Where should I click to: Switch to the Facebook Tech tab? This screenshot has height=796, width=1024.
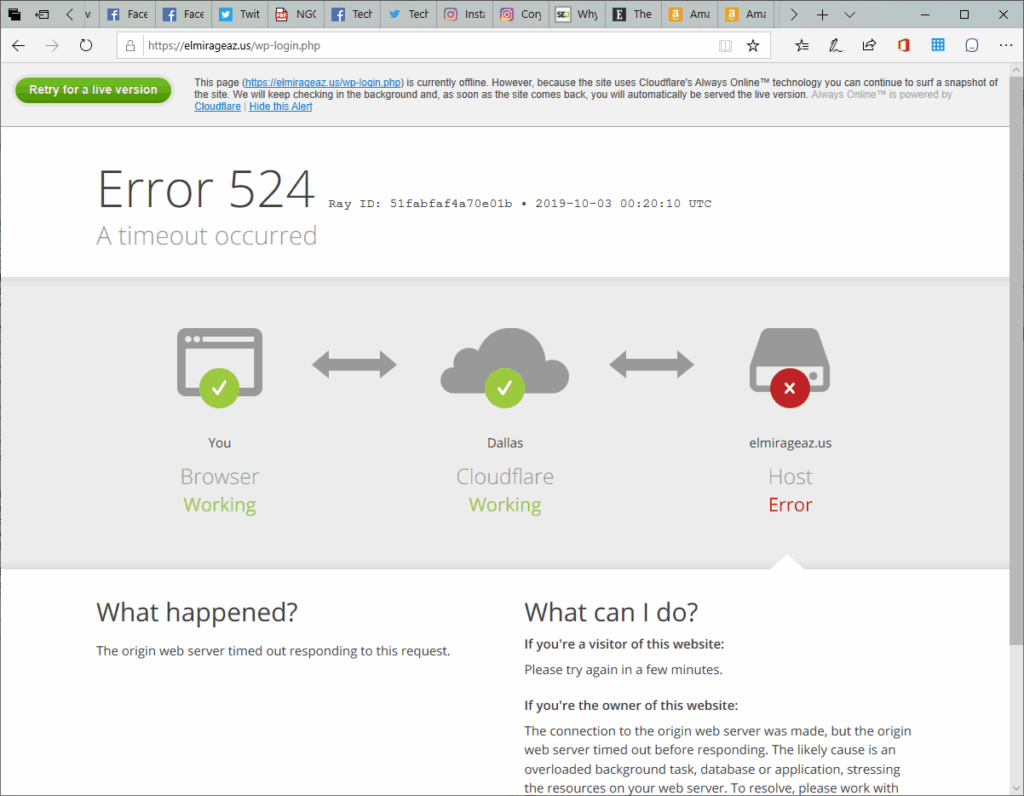coord(352,14)
